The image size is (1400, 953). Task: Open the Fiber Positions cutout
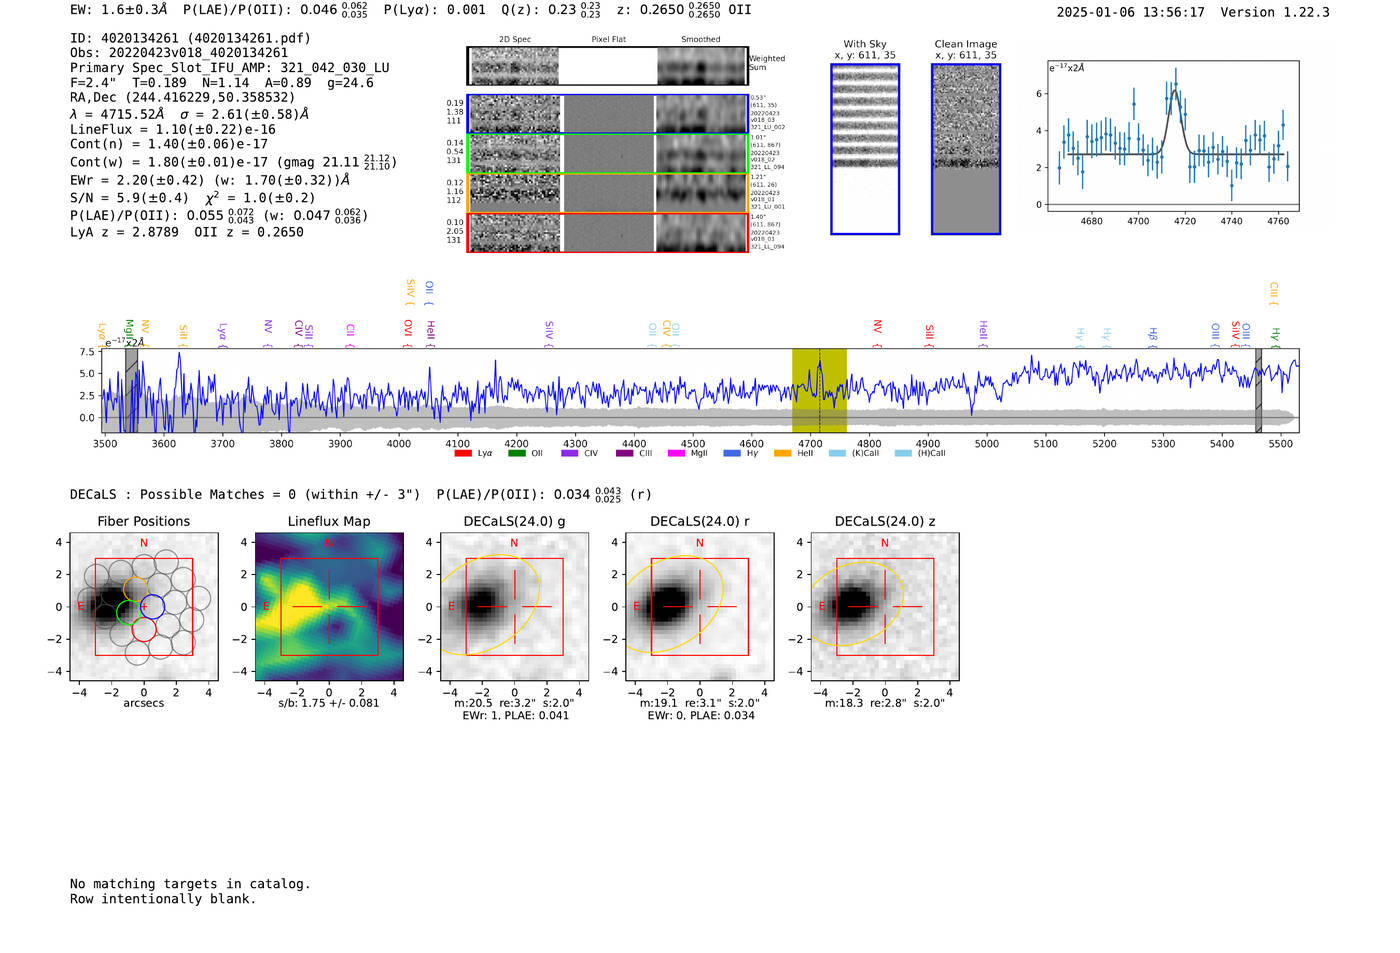(143, 607)
